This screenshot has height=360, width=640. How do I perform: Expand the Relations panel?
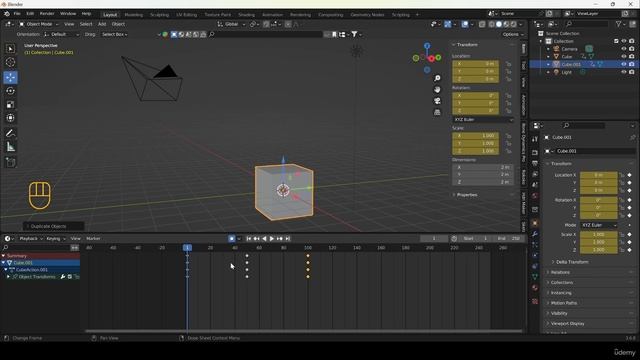(560, 272)
